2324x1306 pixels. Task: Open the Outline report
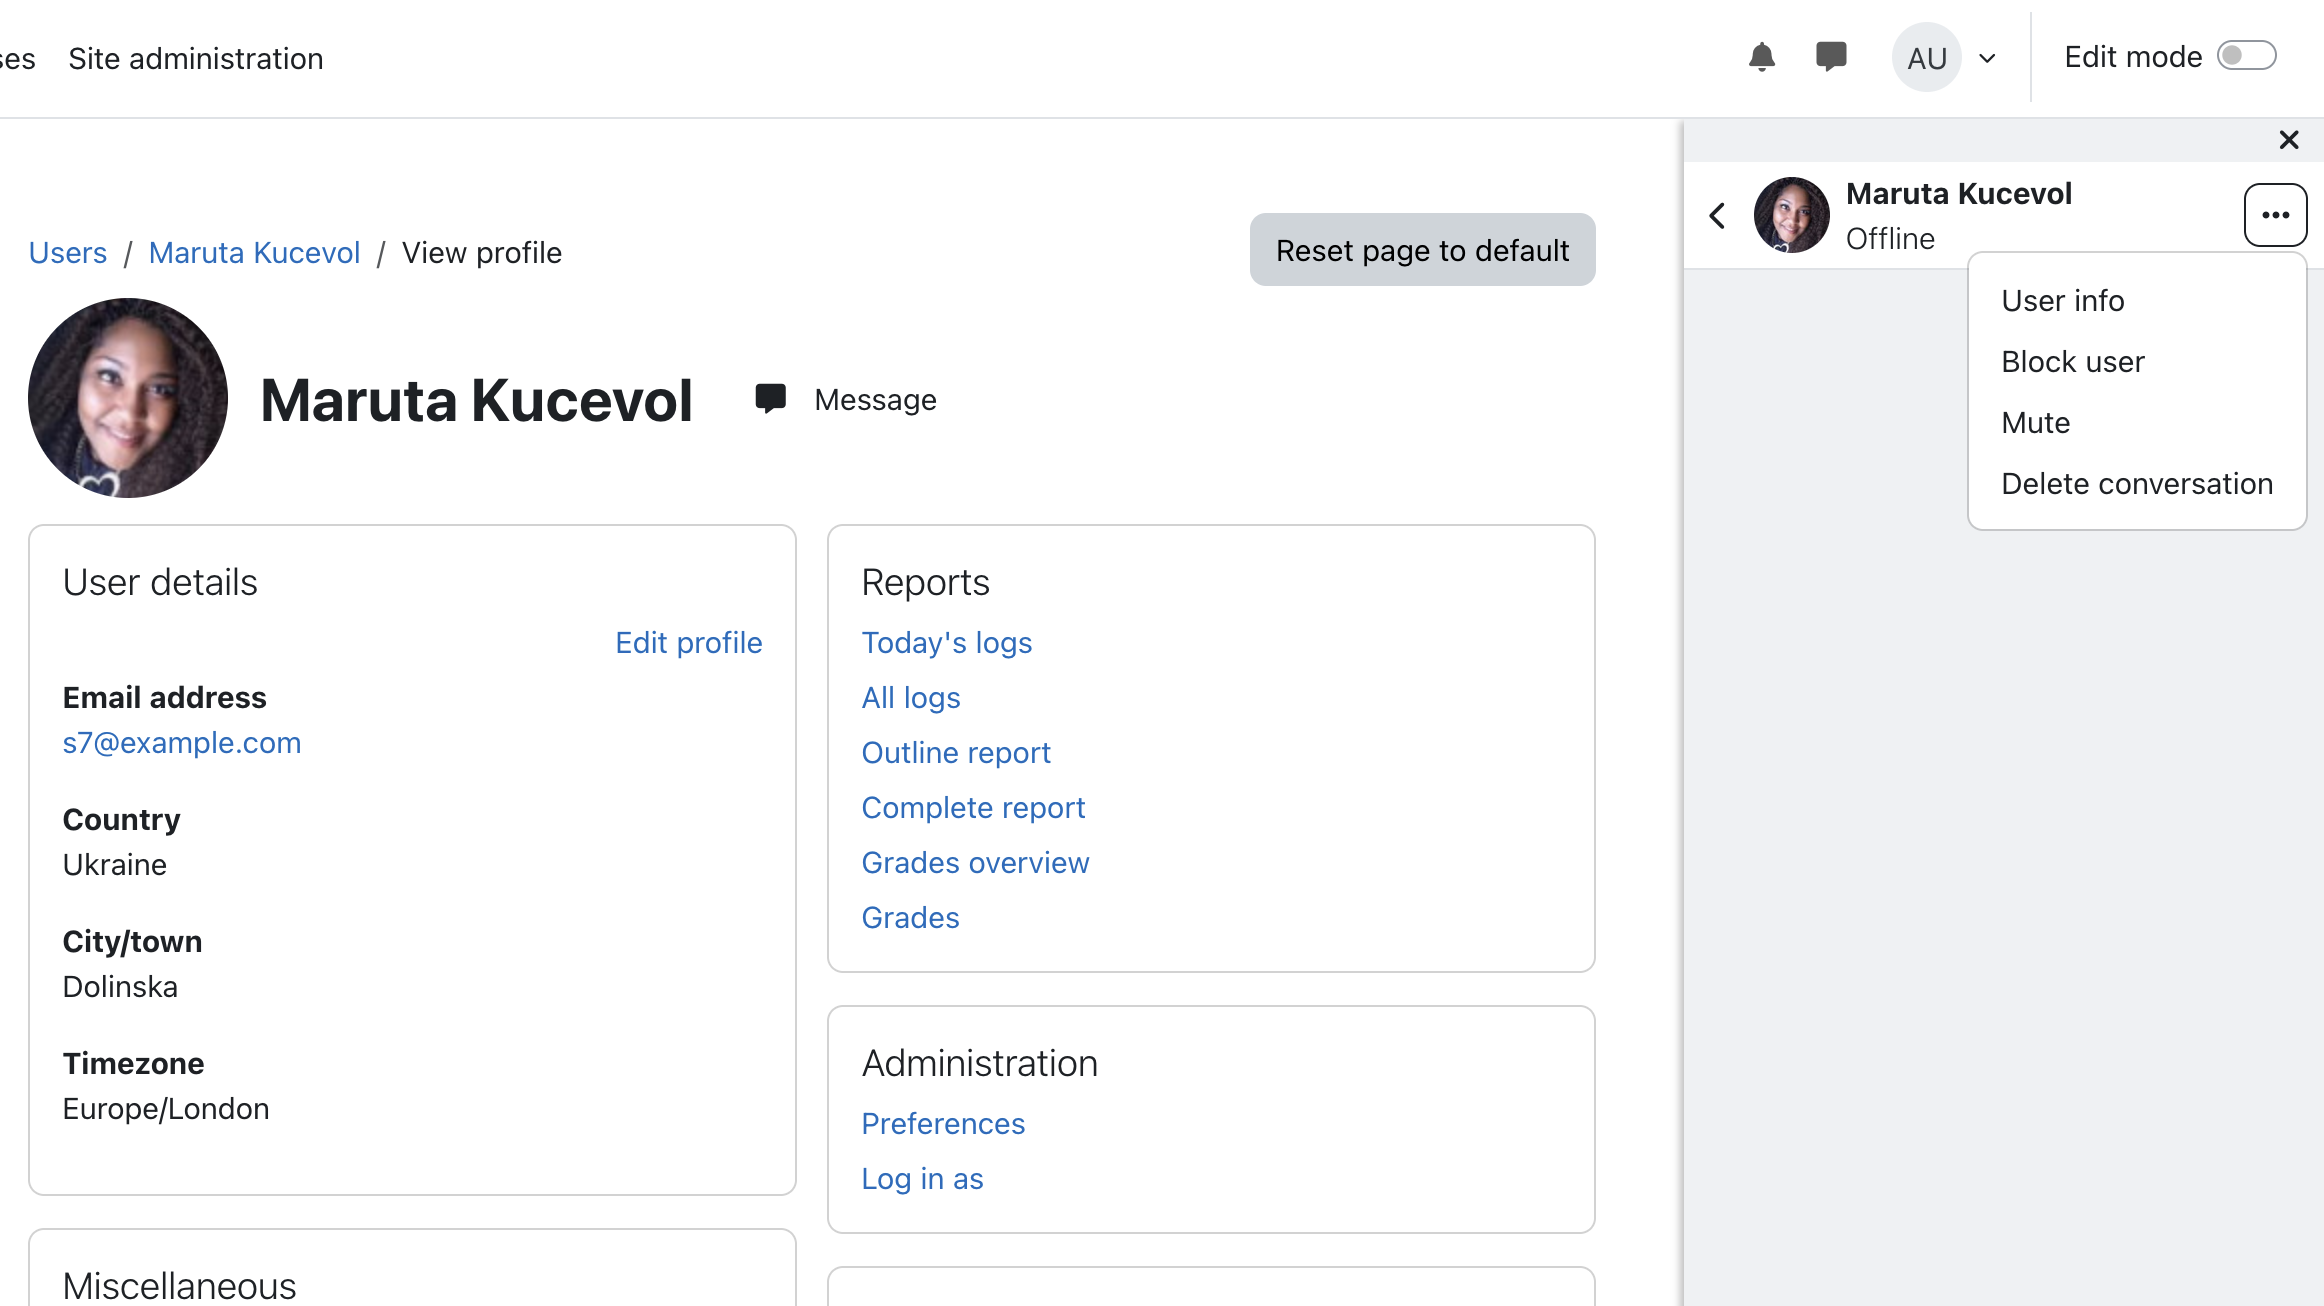pyautogui.click(x=955, y=753)
